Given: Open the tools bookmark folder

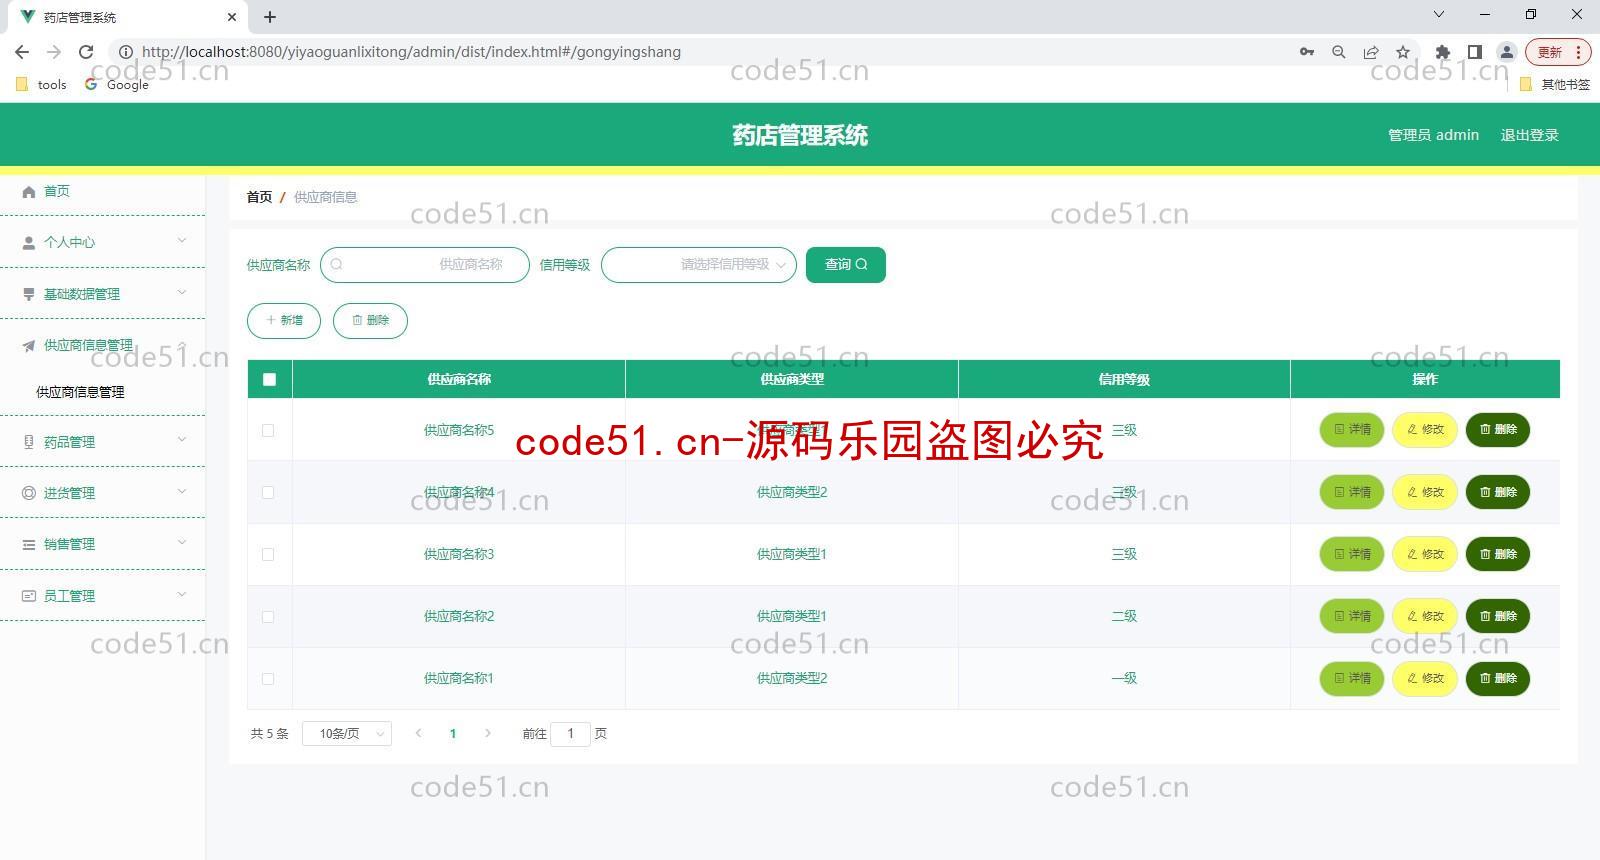Looking at the screenshot, I should pyautogui.click(x=42, y=85).
